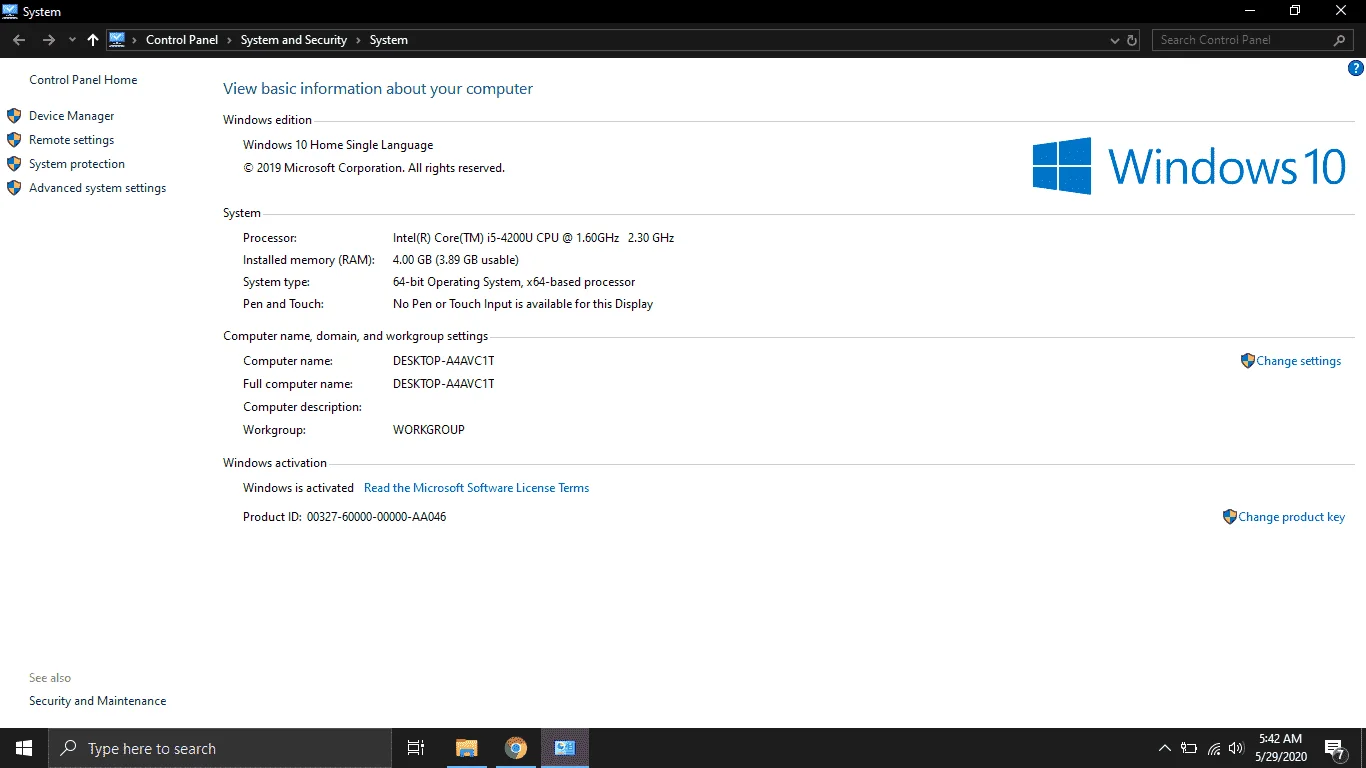Viewport: 1366px width, 768px height.
Task: Click the No Pen or Touch Input text
Action: (x=523, y=304)
